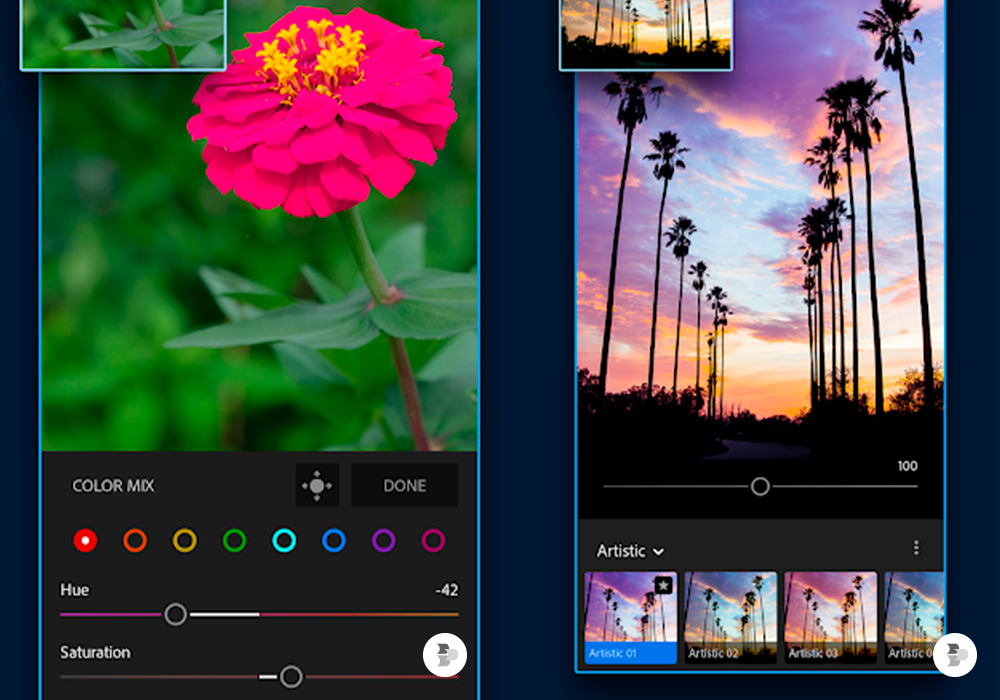Viewport: 1000px width, 700px height.
Task: Apply the Artistic 03 preset thumbnail
Action: click(830, 616)
